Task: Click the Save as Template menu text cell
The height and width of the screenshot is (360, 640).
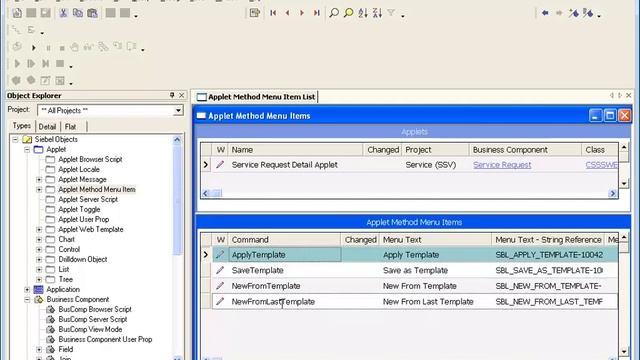Action: pyautogui.click(x=436, y=270)
